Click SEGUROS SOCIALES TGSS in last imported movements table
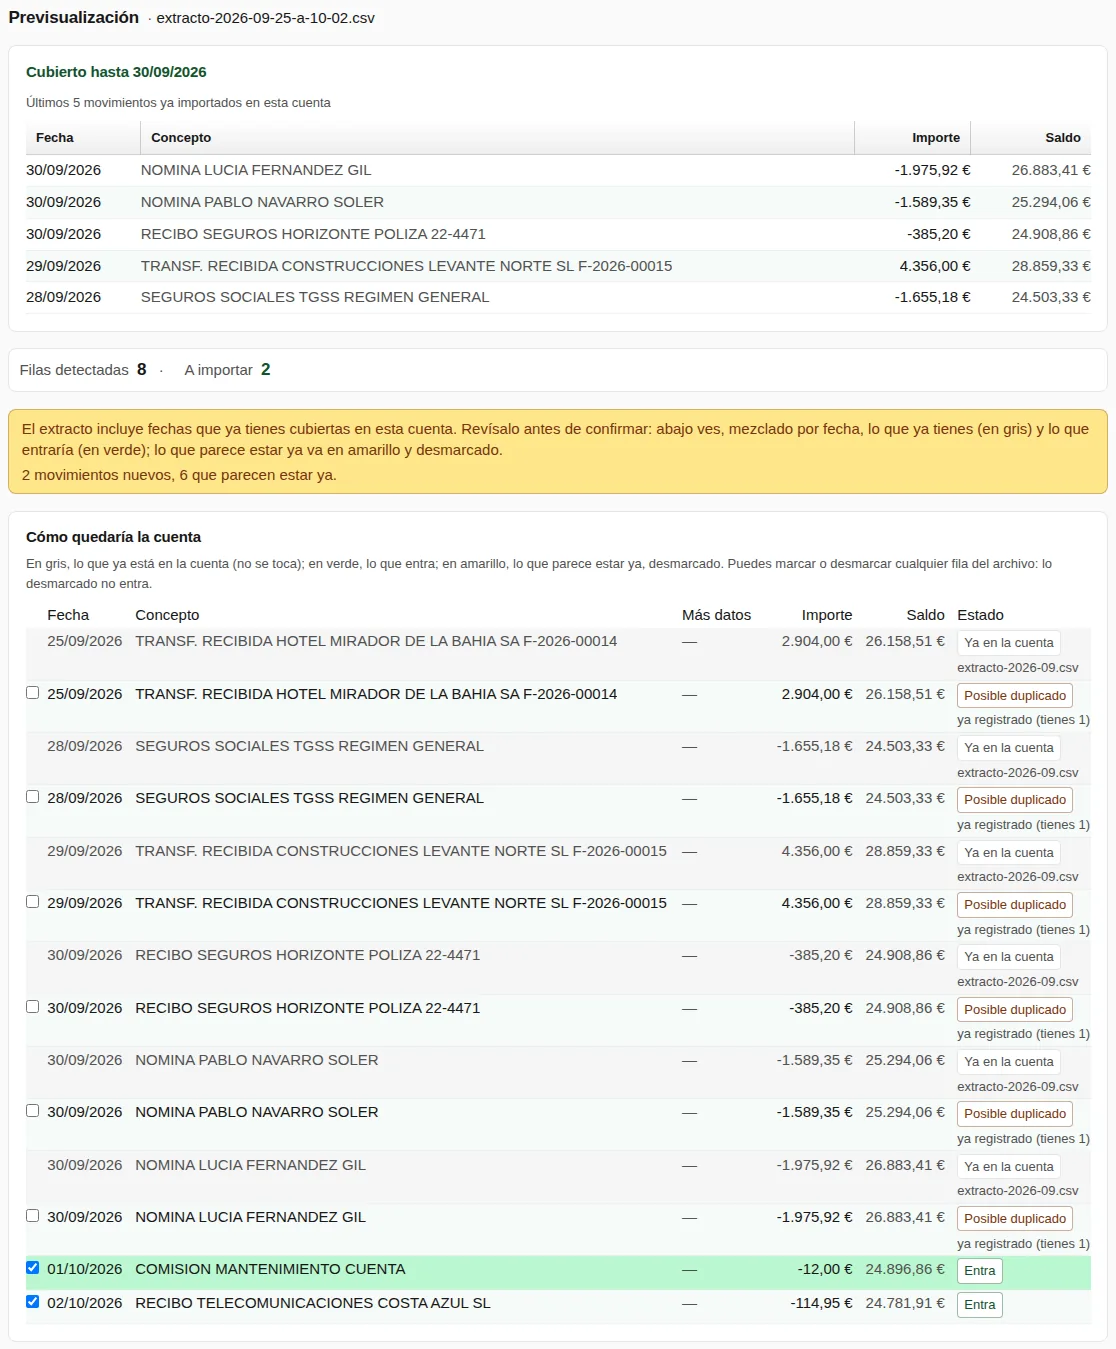The height and width of the screenshot is (1349, 1116). [x=315, y=297]
